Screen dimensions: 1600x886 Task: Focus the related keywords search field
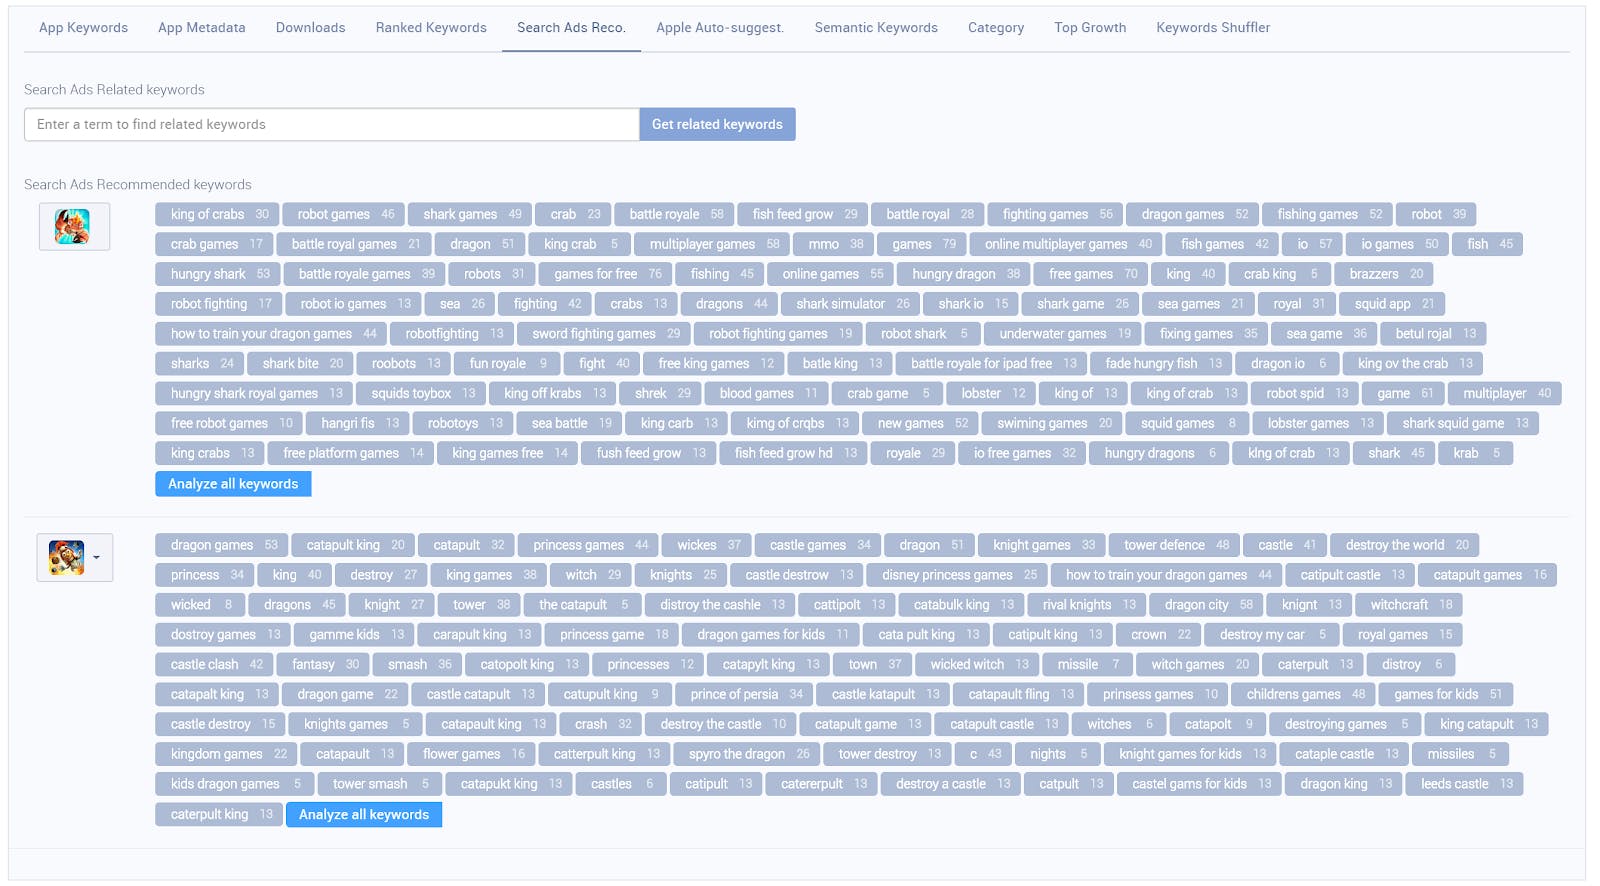tap(331, 125)
